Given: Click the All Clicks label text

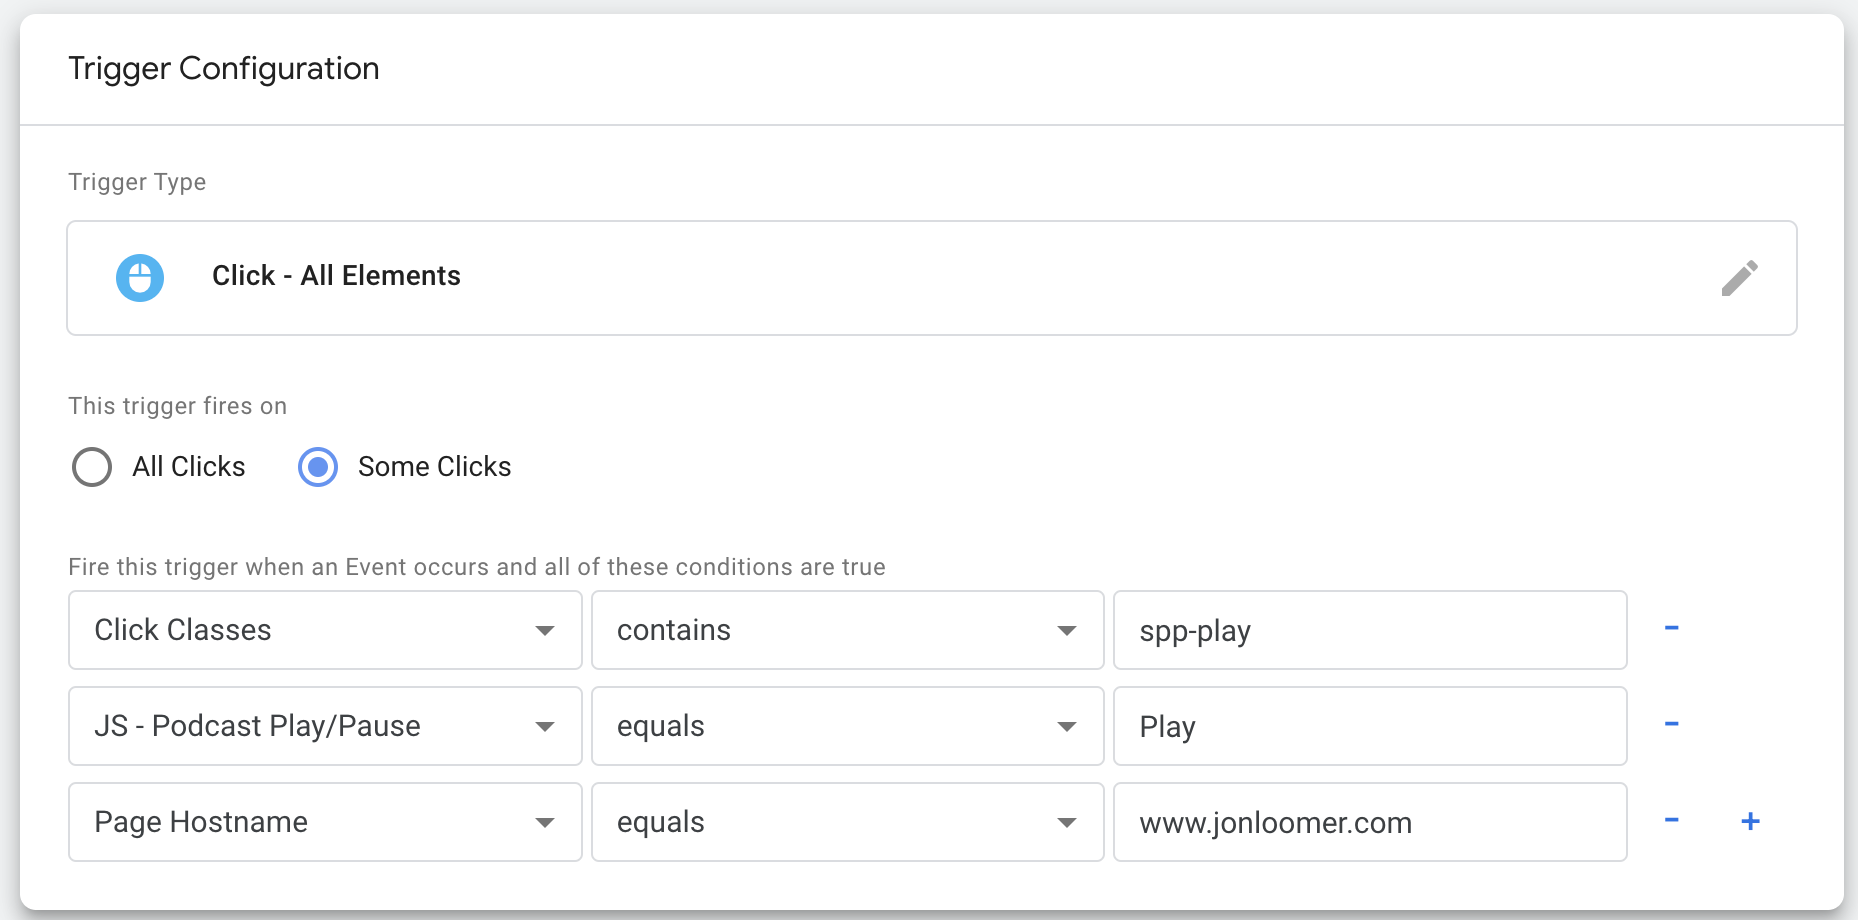Looking at the screenshot, I should click(189, 467).
